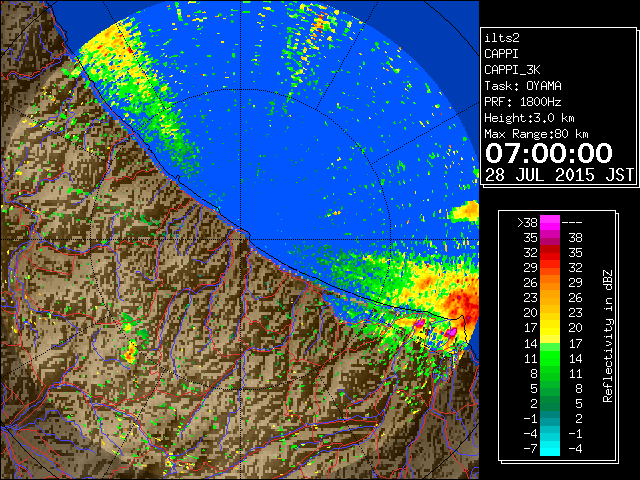Click the >38 legend value
Screen dimensions: 640x480
point(527,223)
